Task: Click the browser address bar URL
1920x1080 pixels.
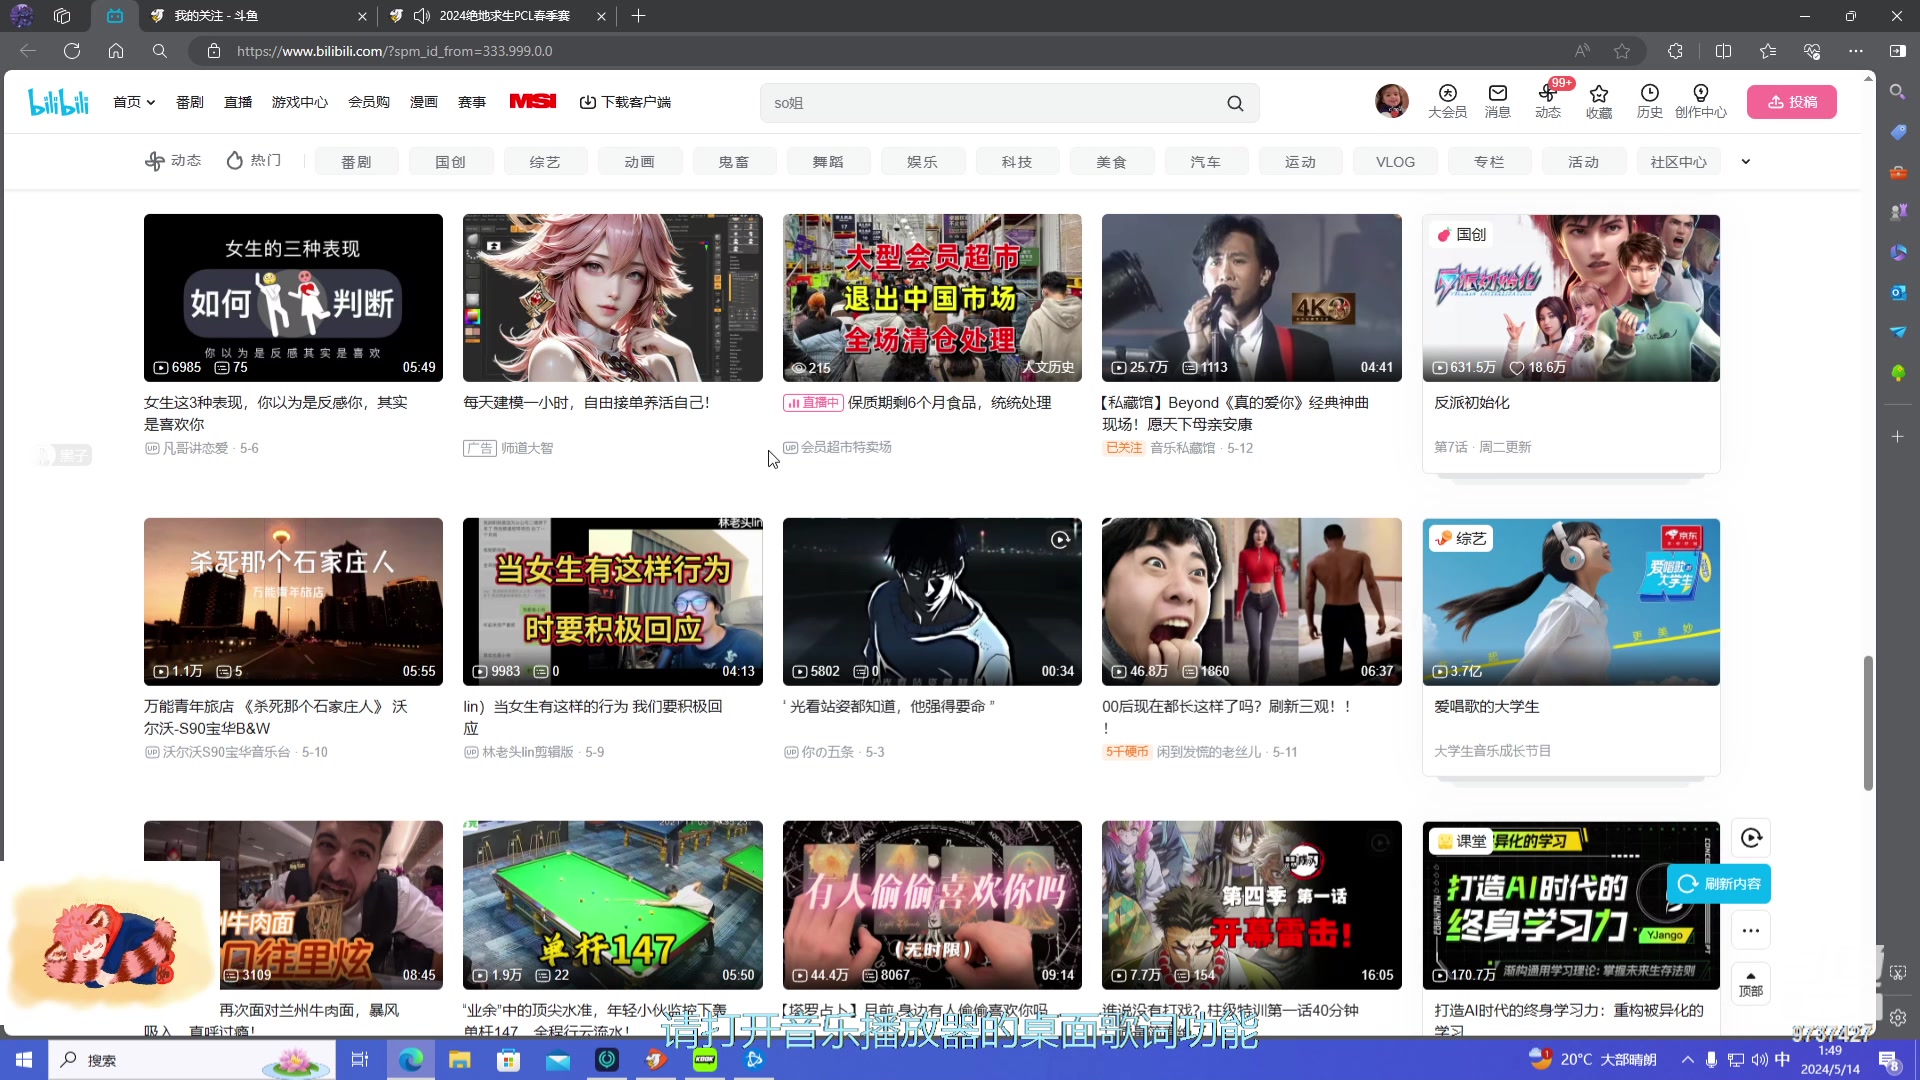Action: [395, 51]
